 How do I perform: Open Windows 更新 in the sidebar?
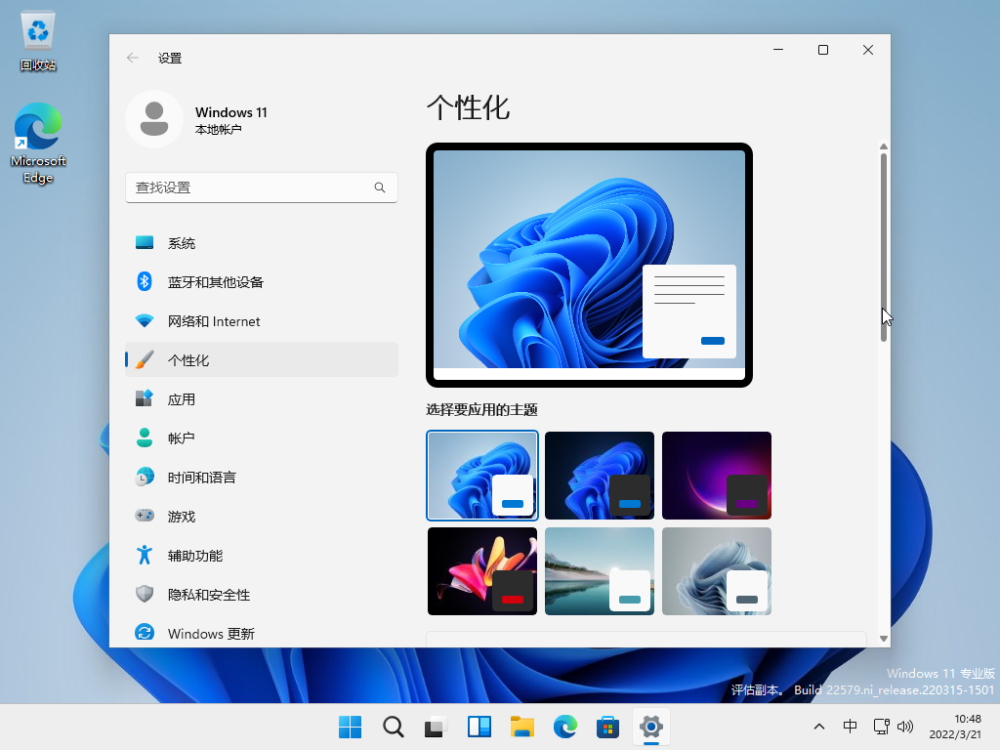[x=210, y=633]
